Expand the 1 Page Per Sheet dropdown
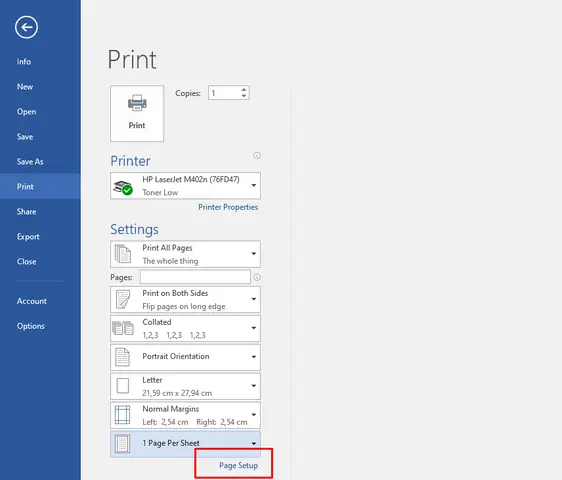 tap(185, 444)
